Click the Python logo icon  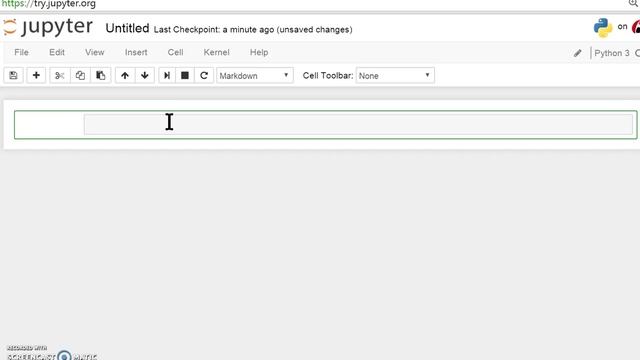click(x=603, y=28)
